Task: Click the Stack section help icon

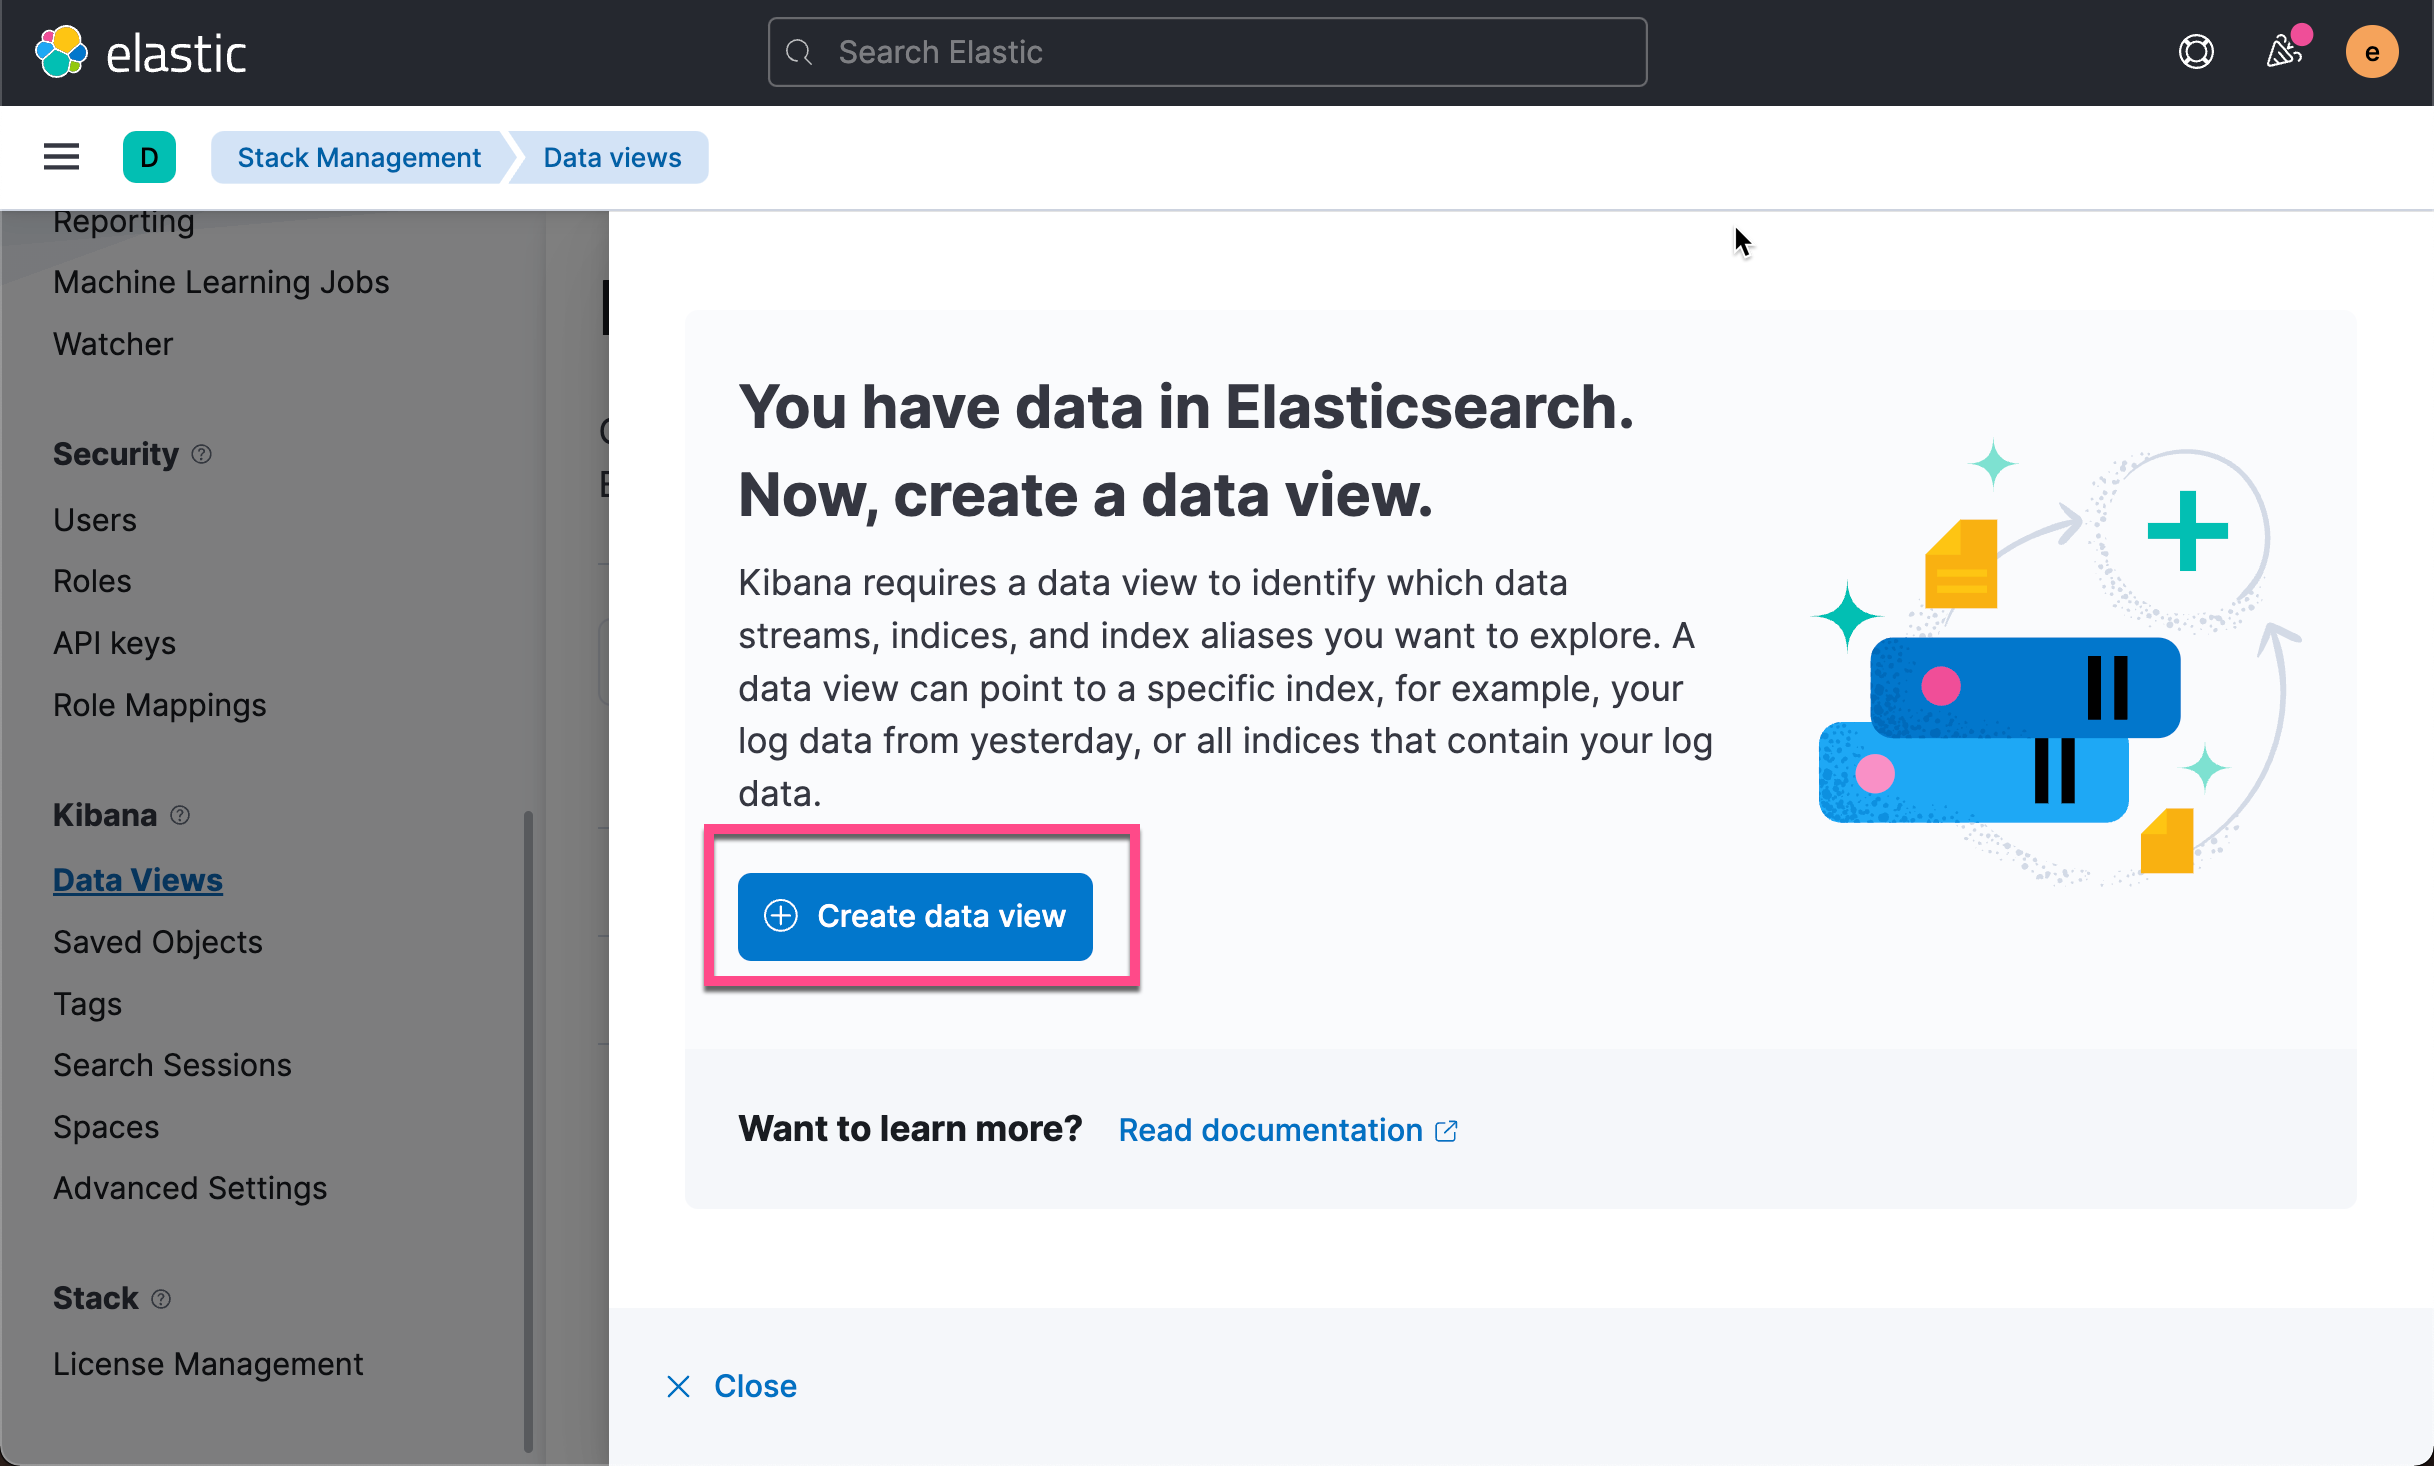Action: coord(161,1299)
